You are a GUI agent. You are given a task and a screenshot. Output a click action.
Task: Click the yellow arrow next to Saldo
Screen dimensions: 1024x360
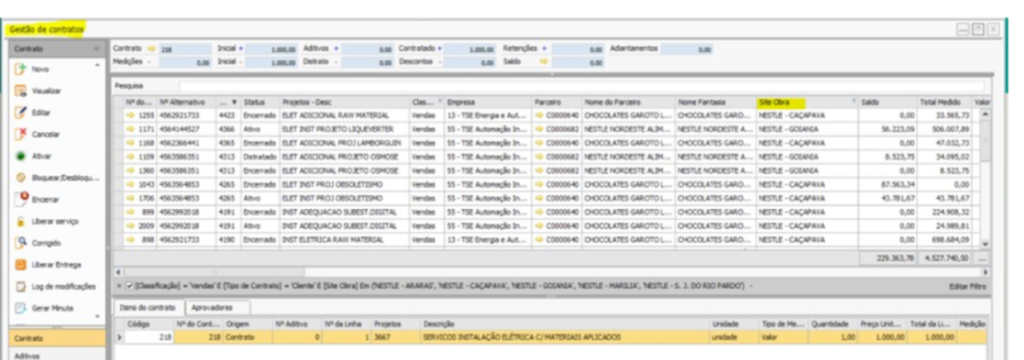tap(543, 62)
